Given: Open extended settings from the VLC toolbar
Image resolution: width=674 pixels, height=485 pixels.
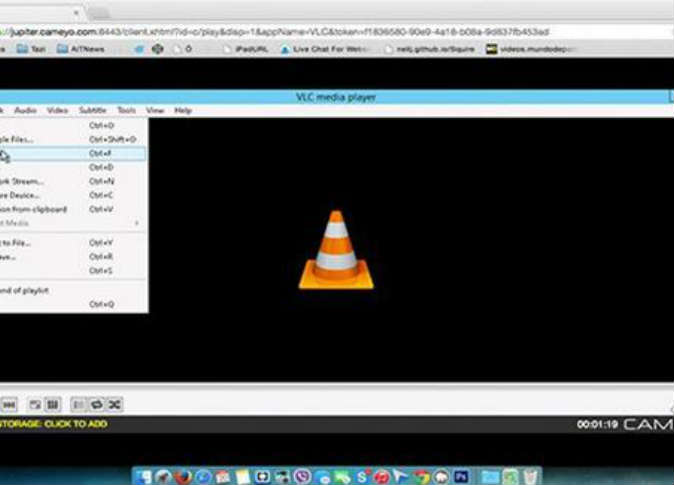Looking at the screenshot, I should point(52,404).
